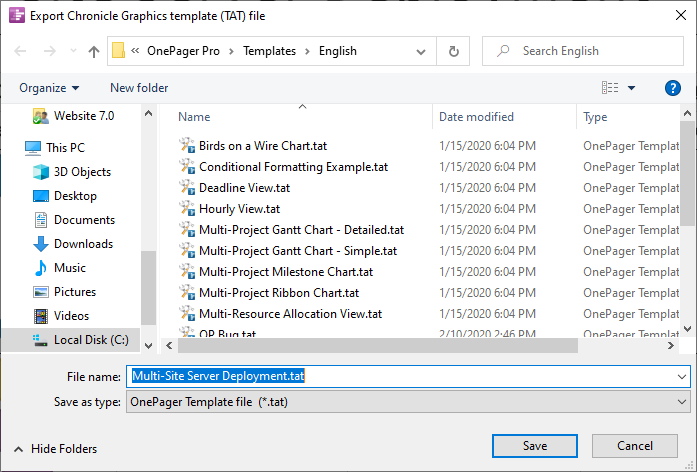Select OnePager Pro in breadcrumb path

coord(183,51)
